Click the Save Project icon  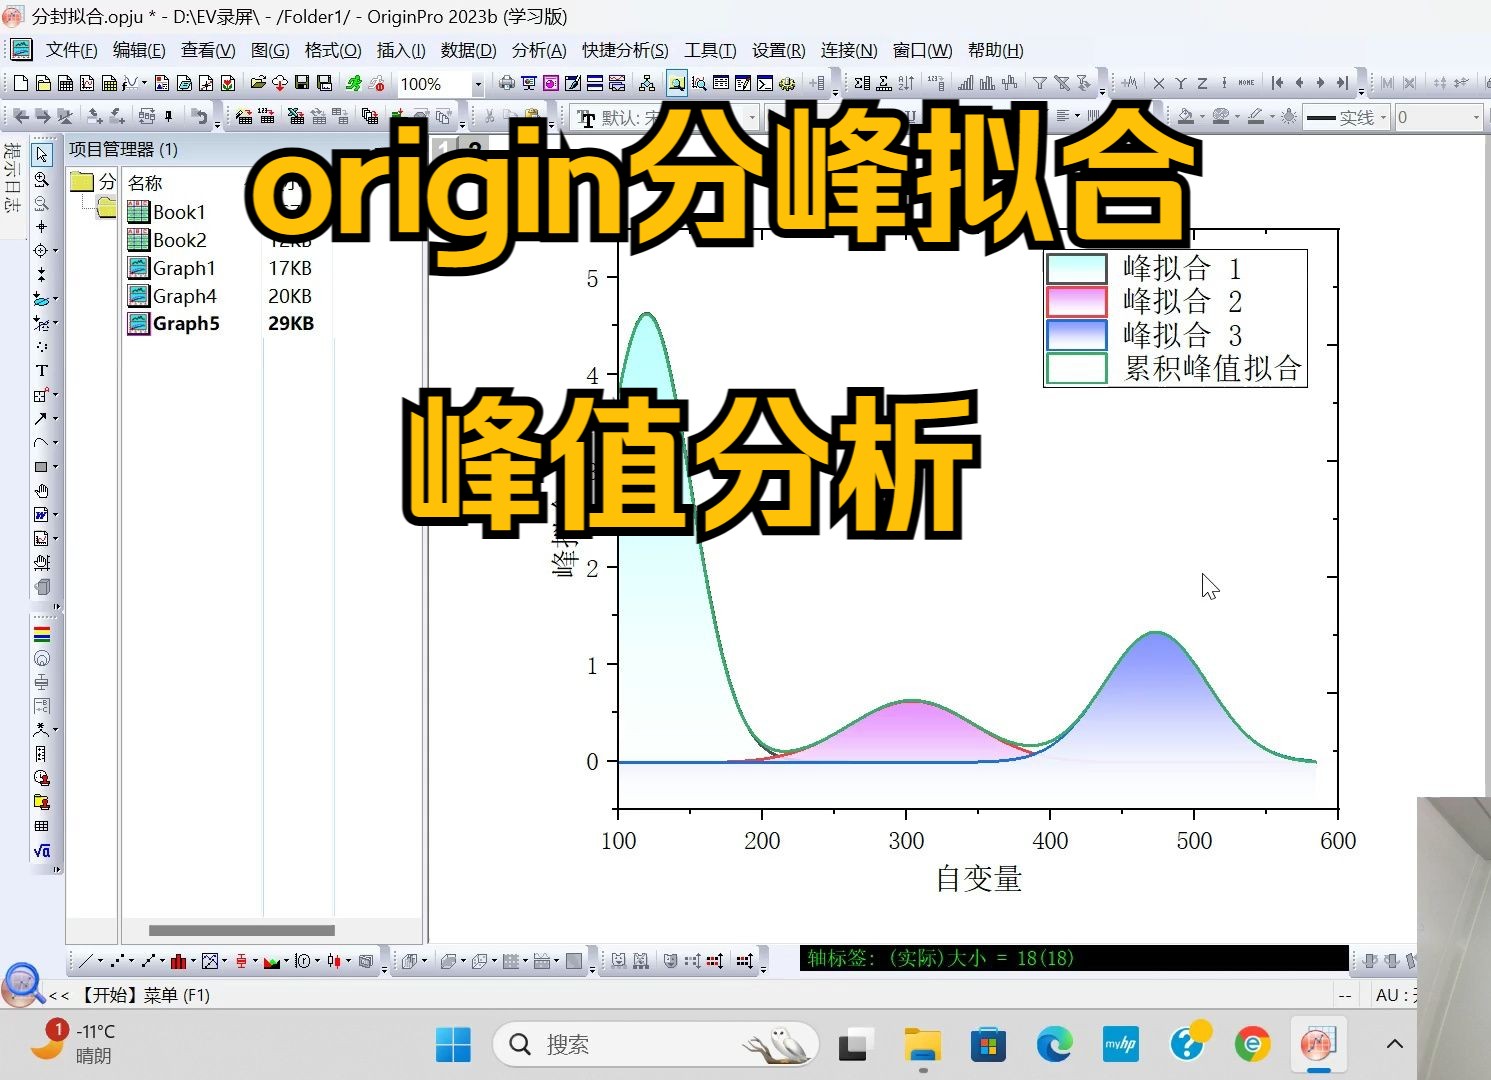pyautogui.click(x=304, y=84)
